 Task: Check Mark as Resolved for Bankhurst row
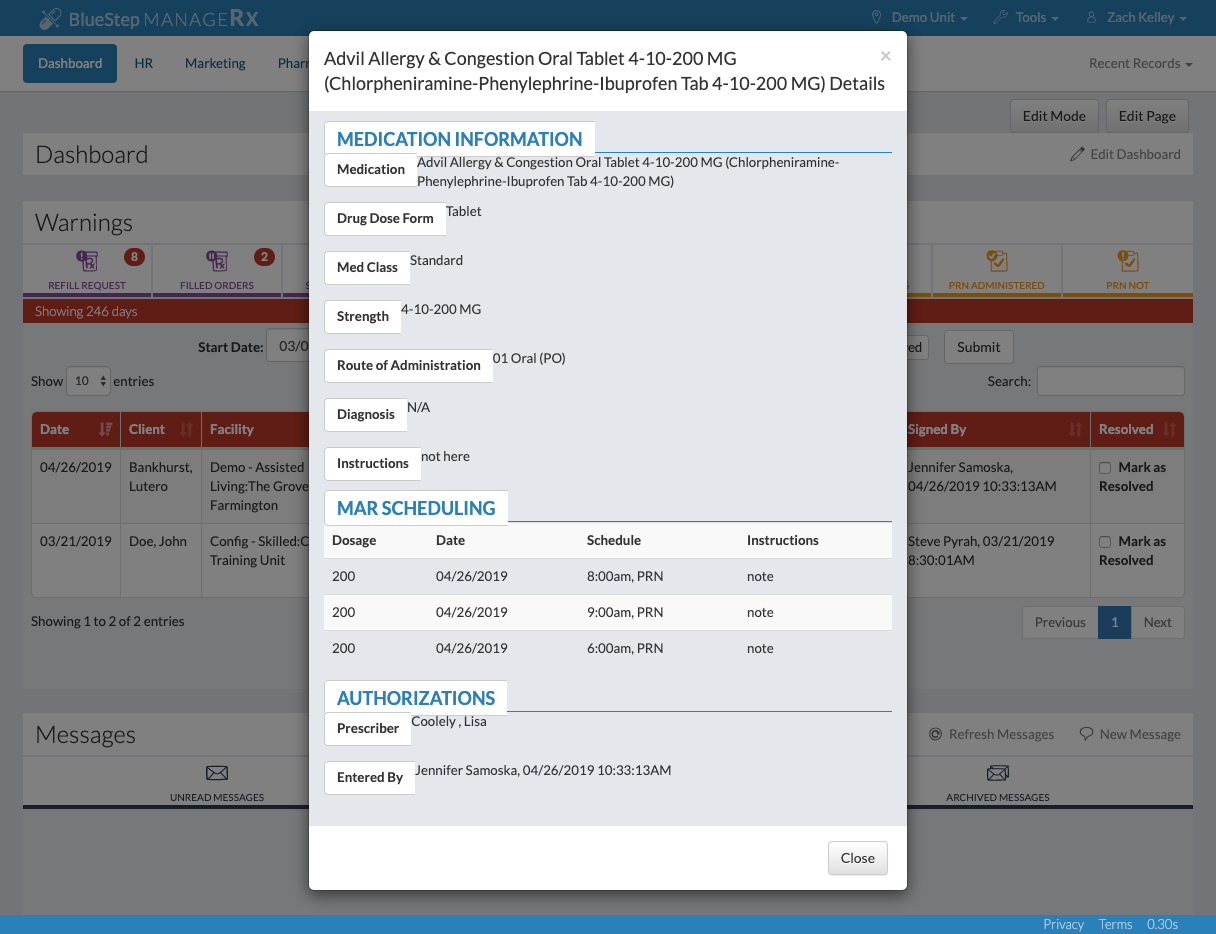1105,468
